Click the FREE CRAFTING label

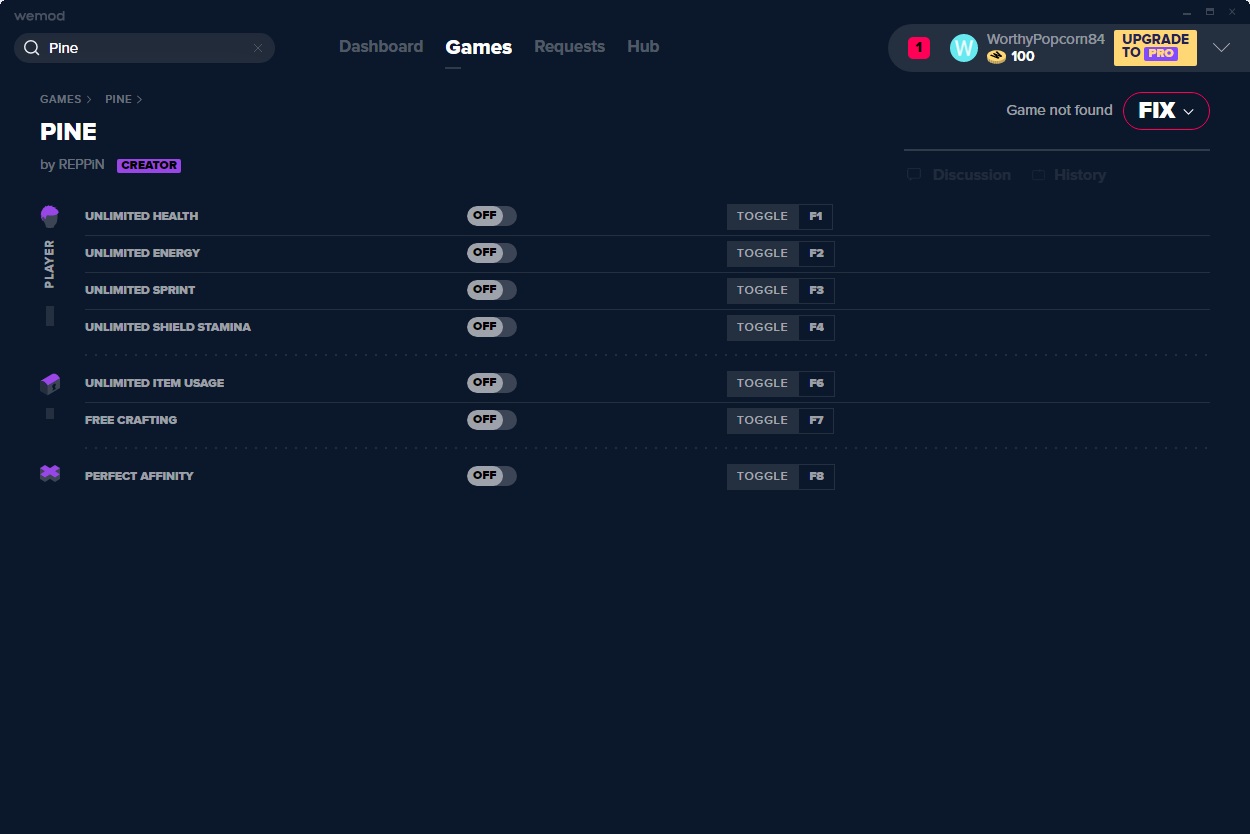(x=131, y=420)
